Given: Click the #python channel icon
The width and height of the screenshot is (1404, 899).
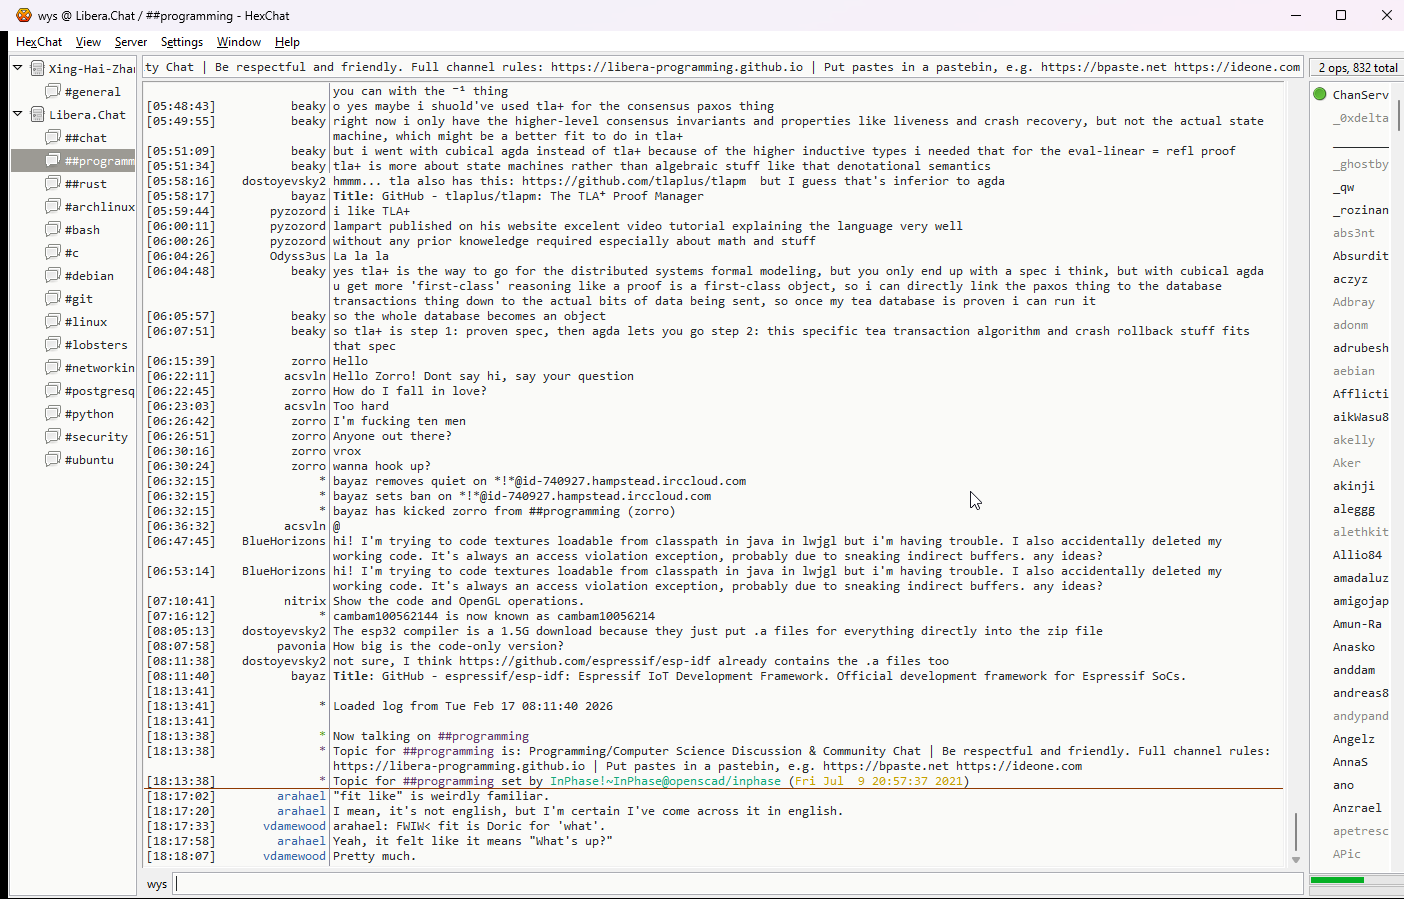Looking at the screenshot, I should point(53,413).
